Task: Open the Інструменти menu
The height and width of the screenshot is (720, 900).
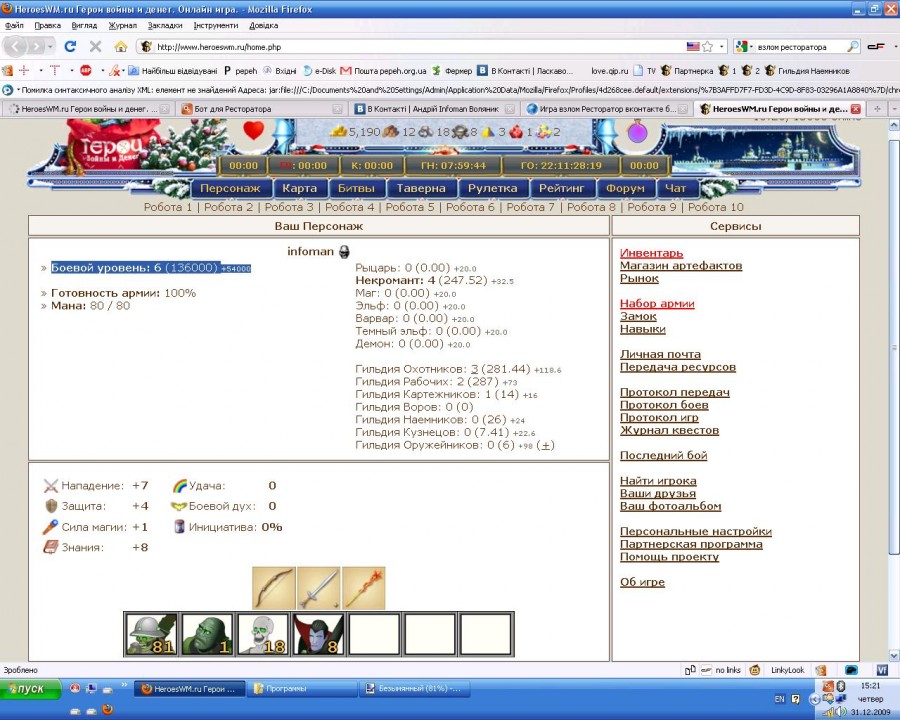Action: point(216,25)
